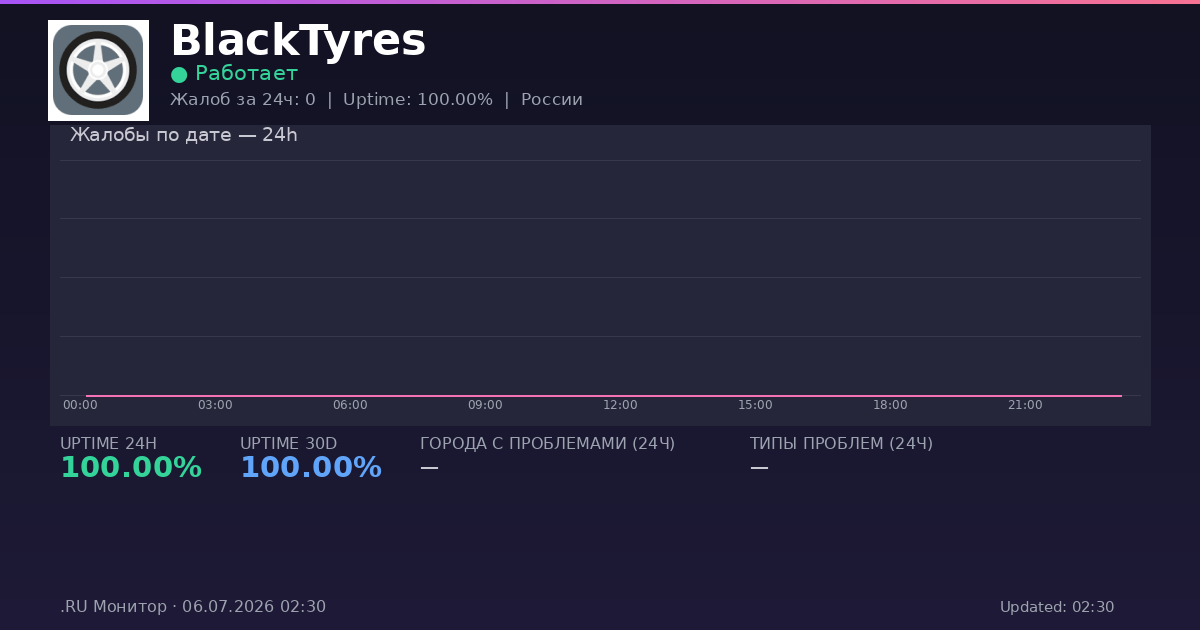
Task: Click the chart title Жалобы по дате — 24h
Action: [184, 135]
